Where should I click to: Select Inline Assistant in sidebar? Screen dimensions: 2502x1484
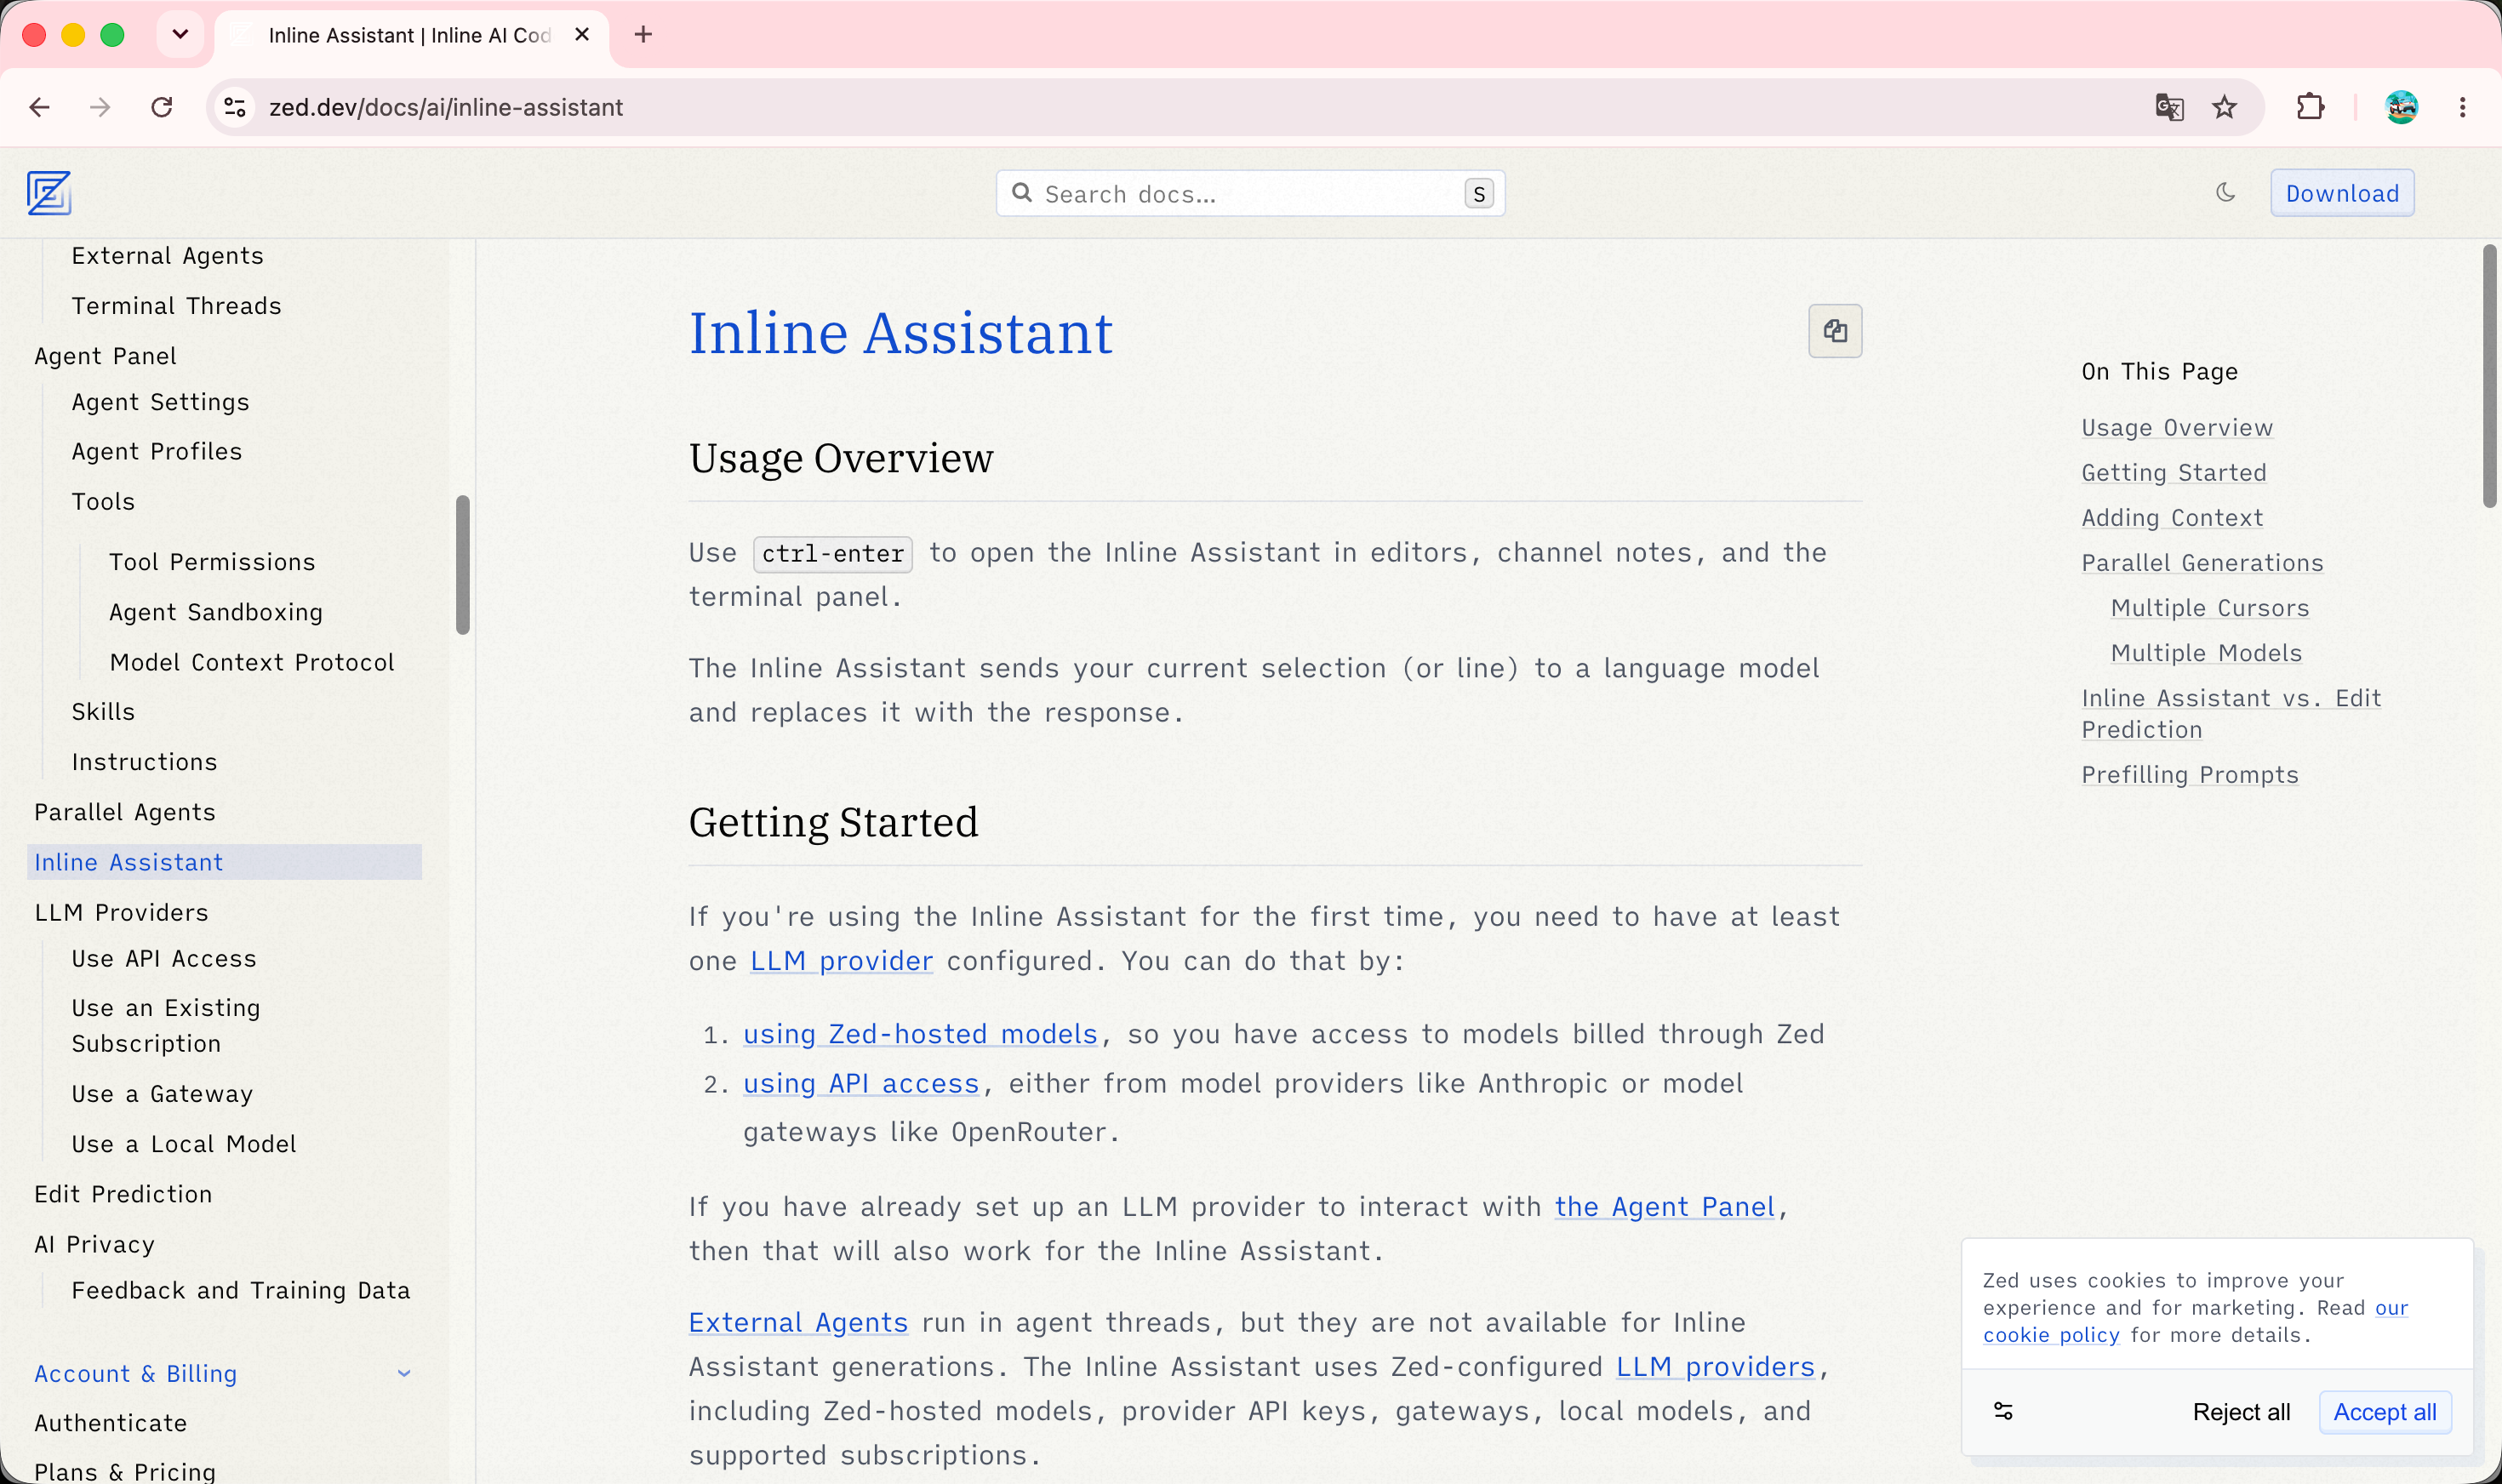(x=225, y=862)
